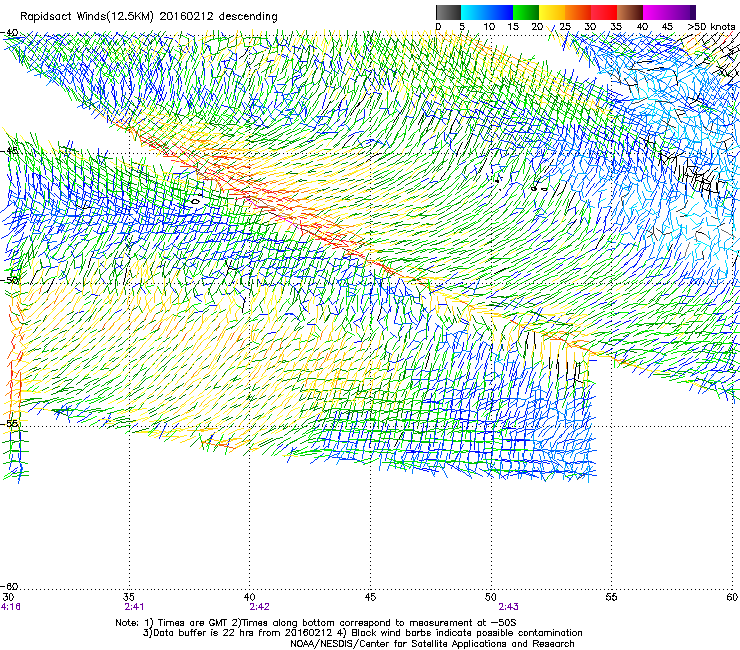The width and height of the screenshot is (740, 650).
Task: Click the cyan 5-10 knots legend segment
Action: click(474, 12)
